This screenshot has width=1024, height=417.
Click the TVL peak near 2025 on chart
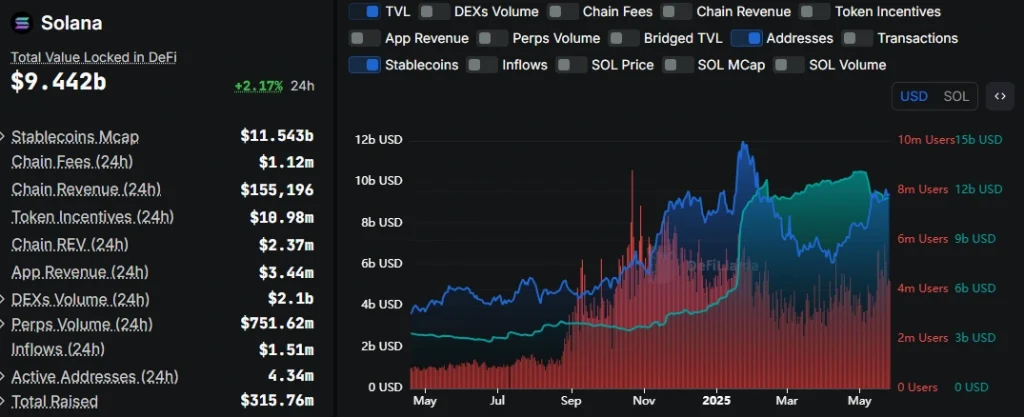coord(743,143)
